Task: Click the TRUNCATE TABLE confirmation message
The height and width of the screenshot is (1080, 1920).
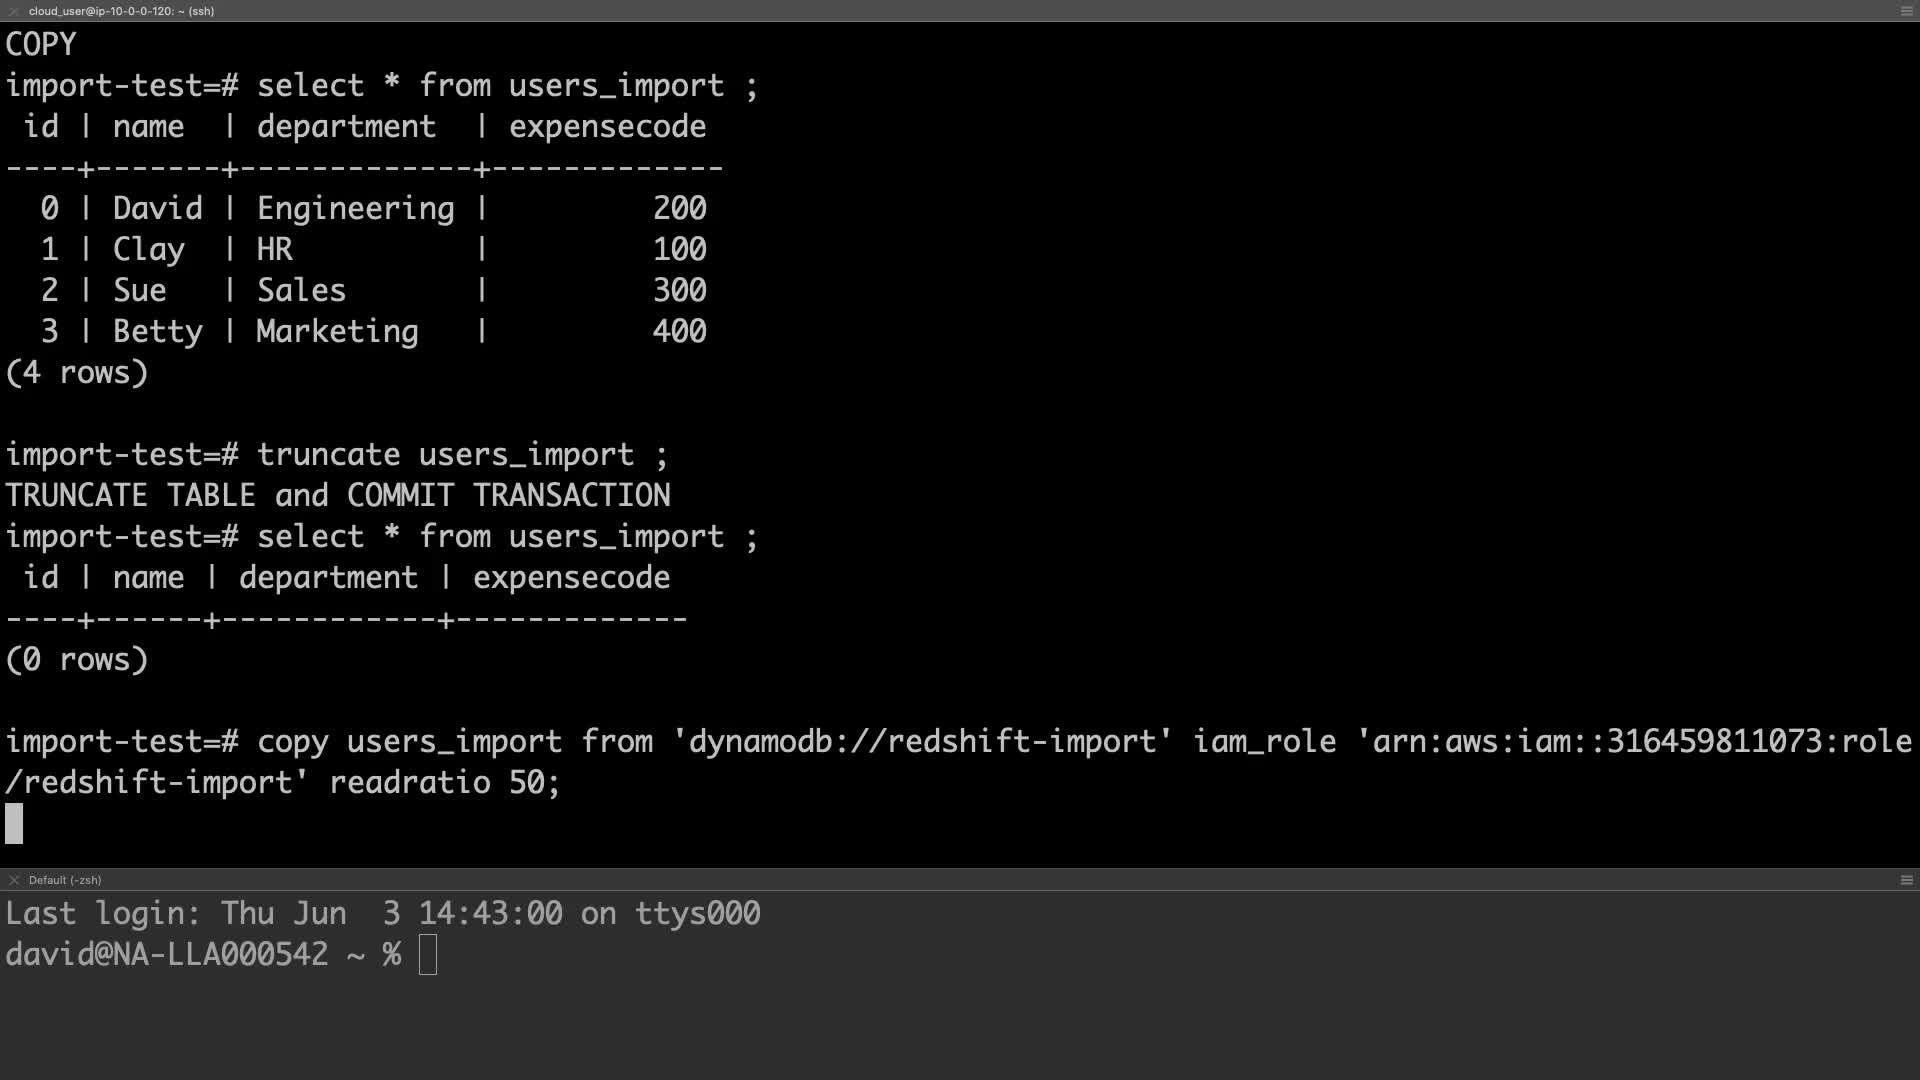Action: tap(338, 496)
